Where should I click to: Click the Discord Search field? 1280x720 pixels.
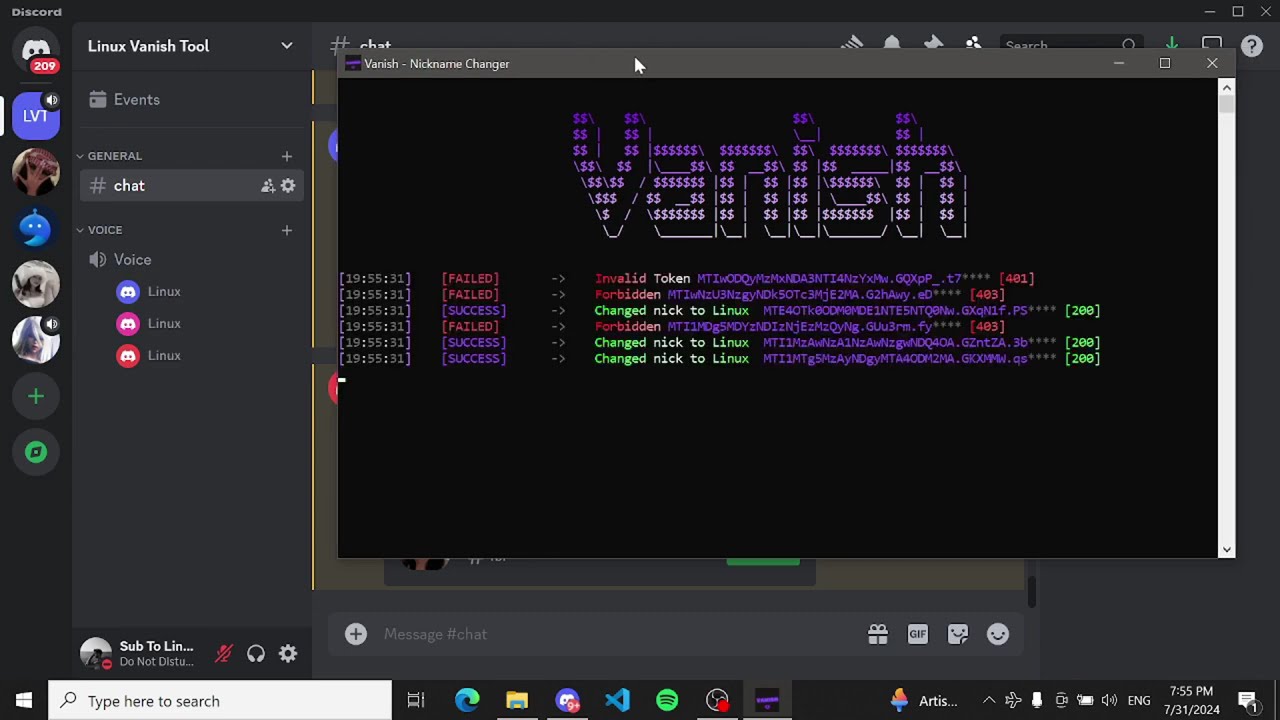coord(1070,46)
